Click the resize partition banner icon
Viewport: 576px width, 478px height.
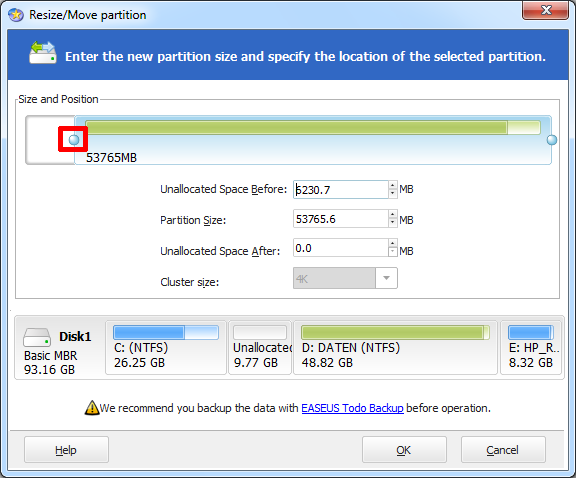tap(43, 53)
